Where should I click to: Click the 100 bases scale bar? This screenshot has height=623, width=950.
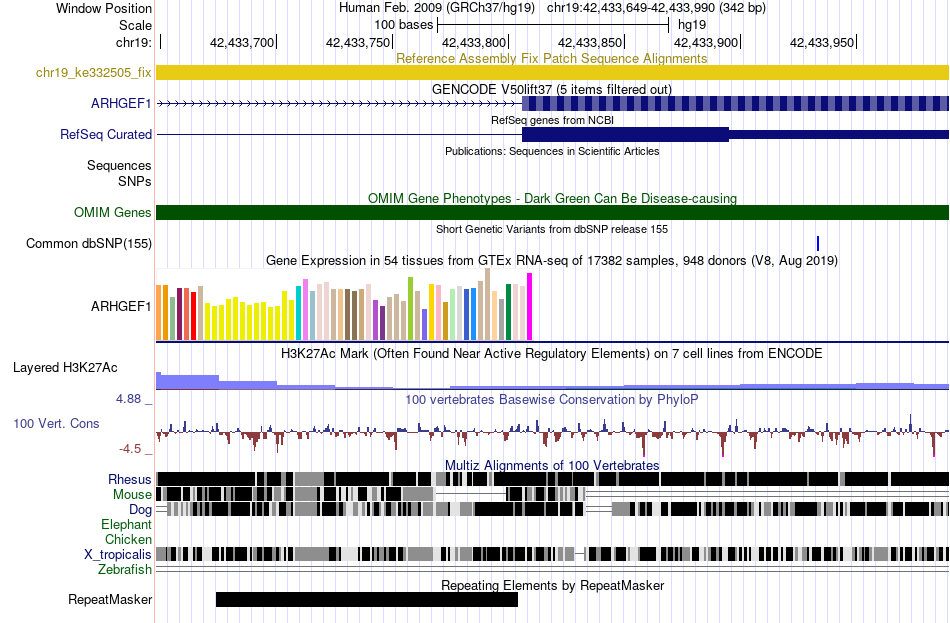(x=553, y=25)
